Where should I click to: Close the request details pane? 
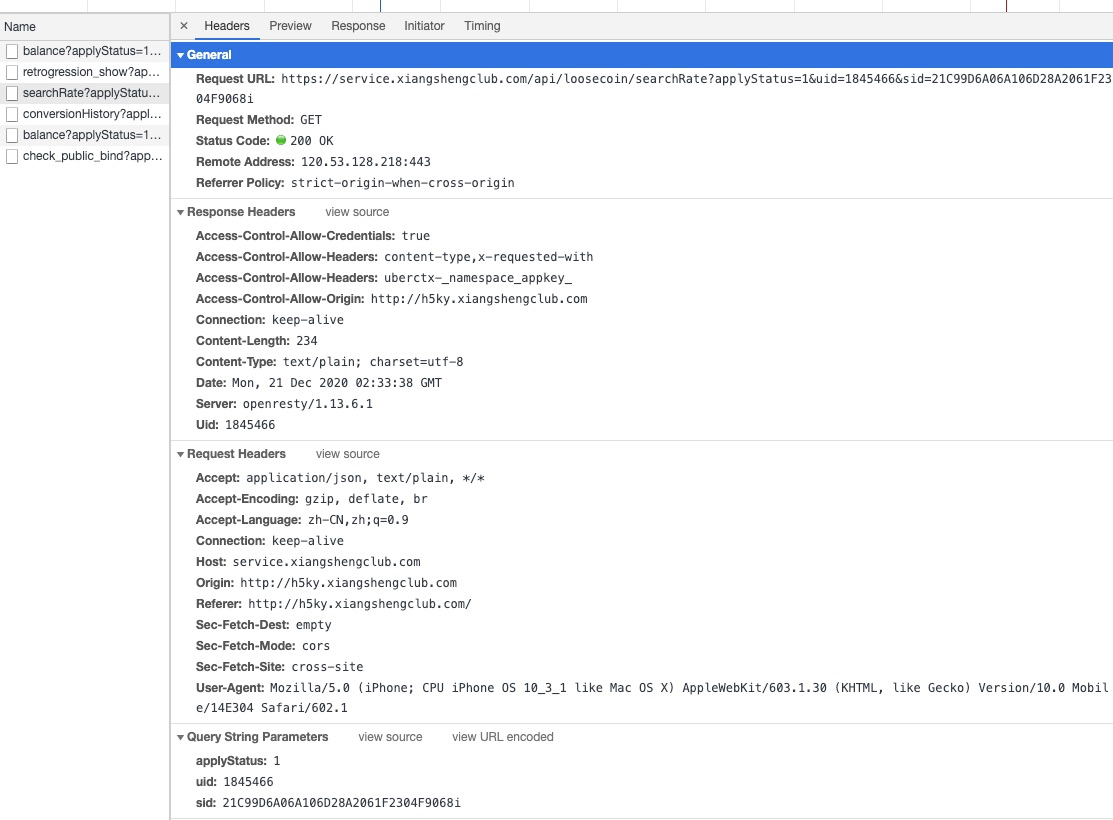tap(183, 26)
